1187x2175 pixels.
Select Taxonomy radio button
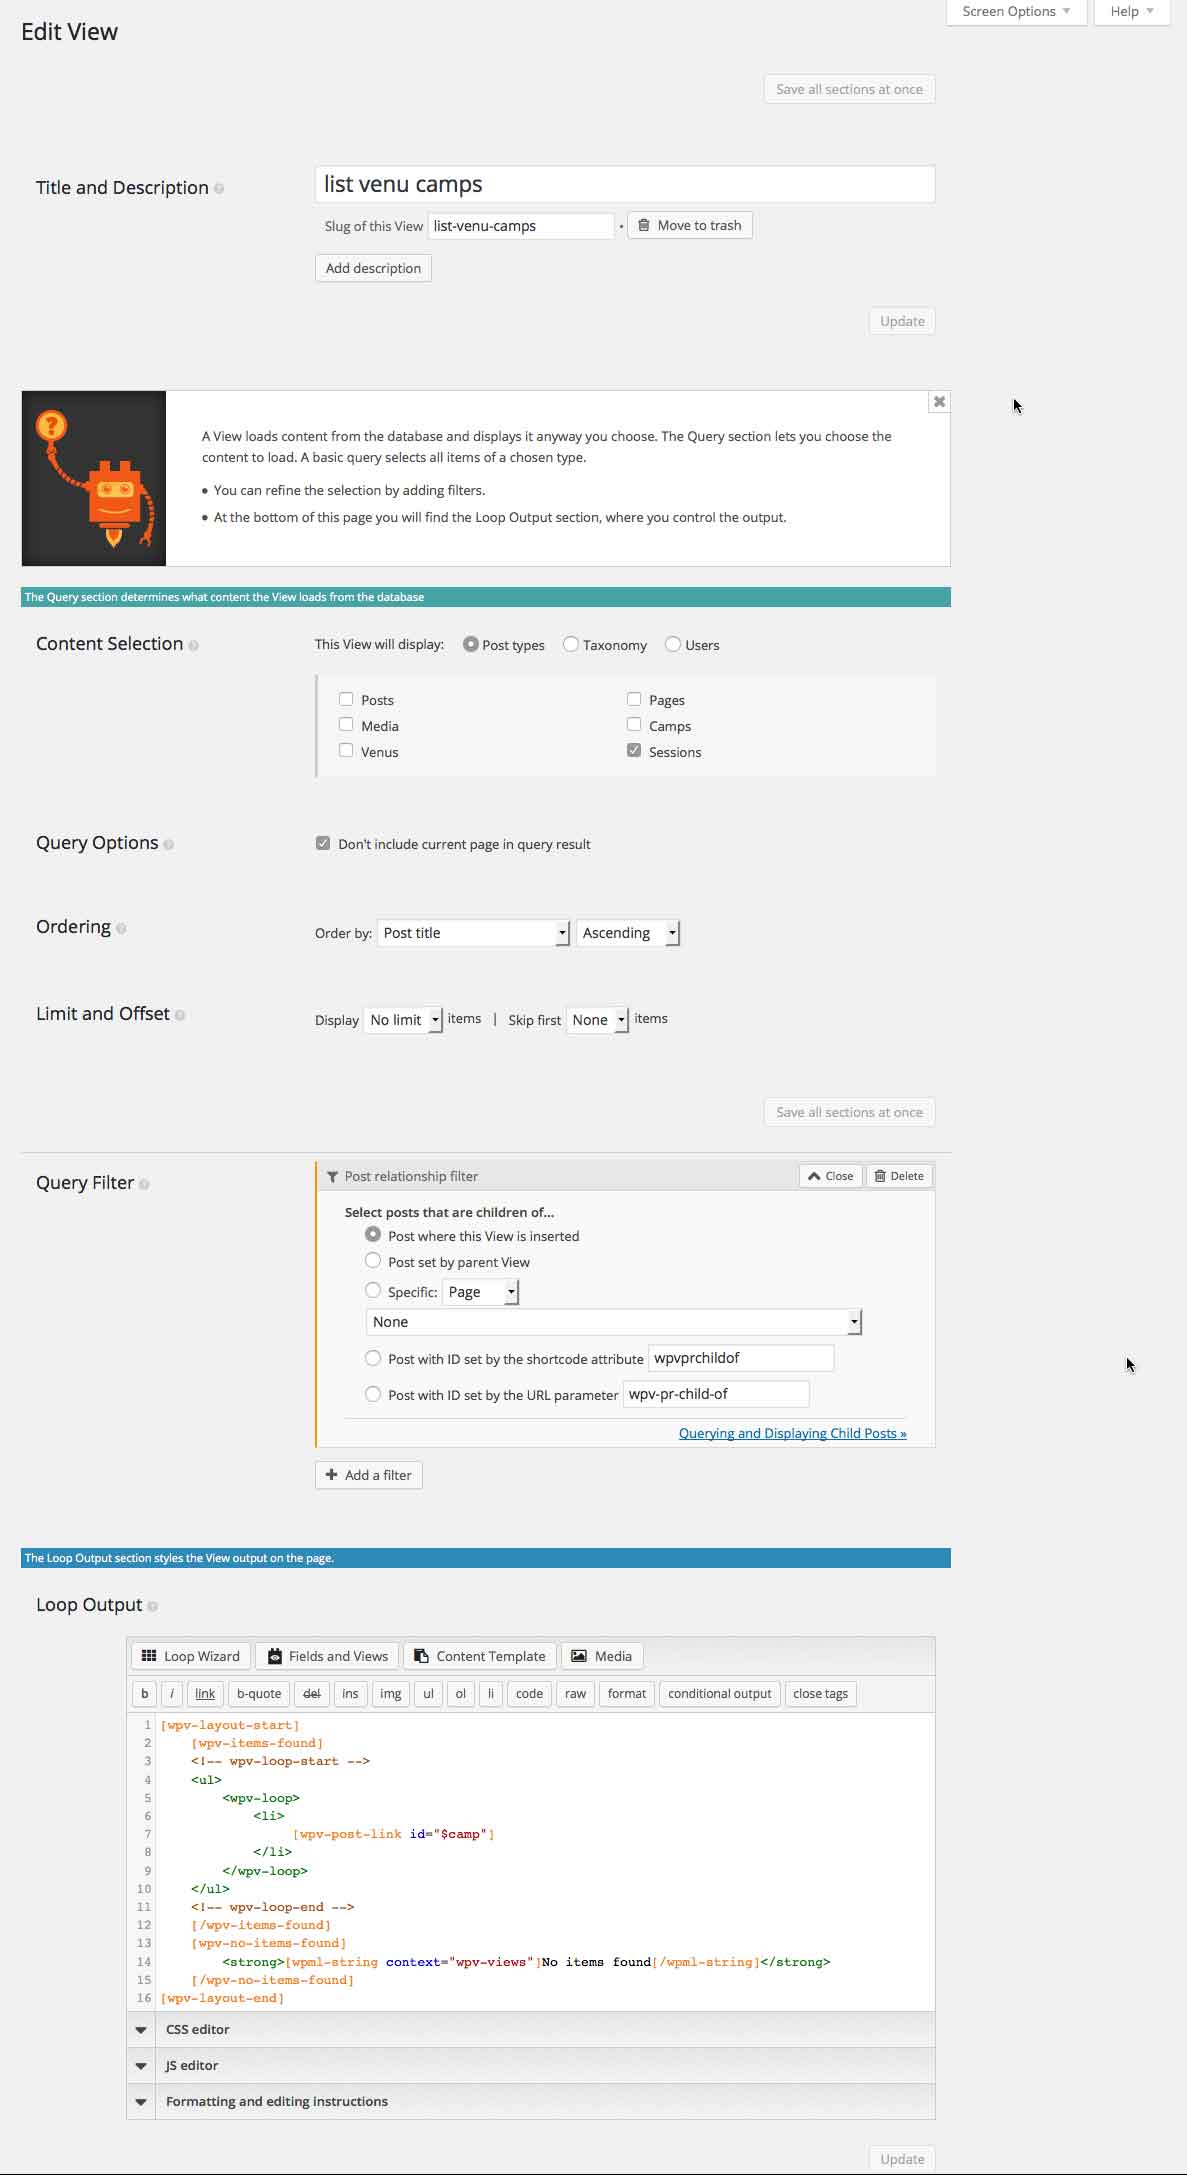[571, 644]
